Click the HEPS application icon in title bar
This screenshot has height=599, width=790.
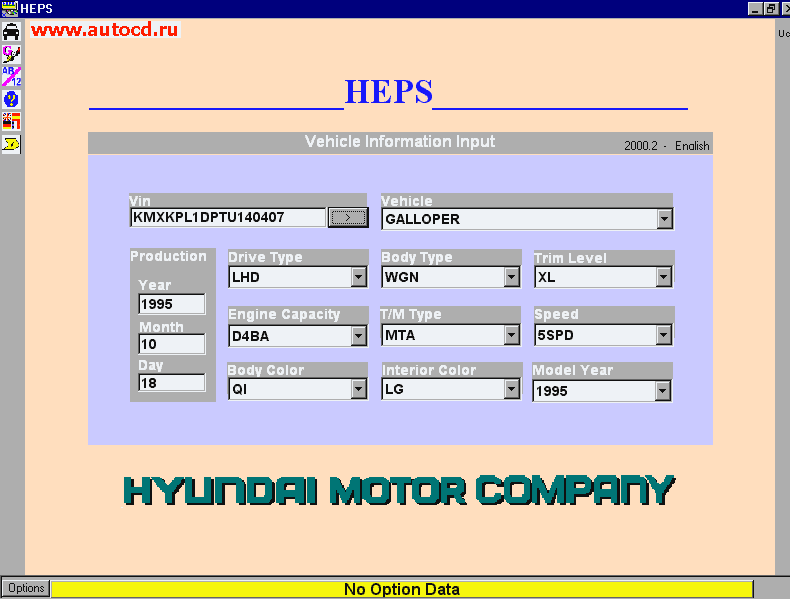9,8
